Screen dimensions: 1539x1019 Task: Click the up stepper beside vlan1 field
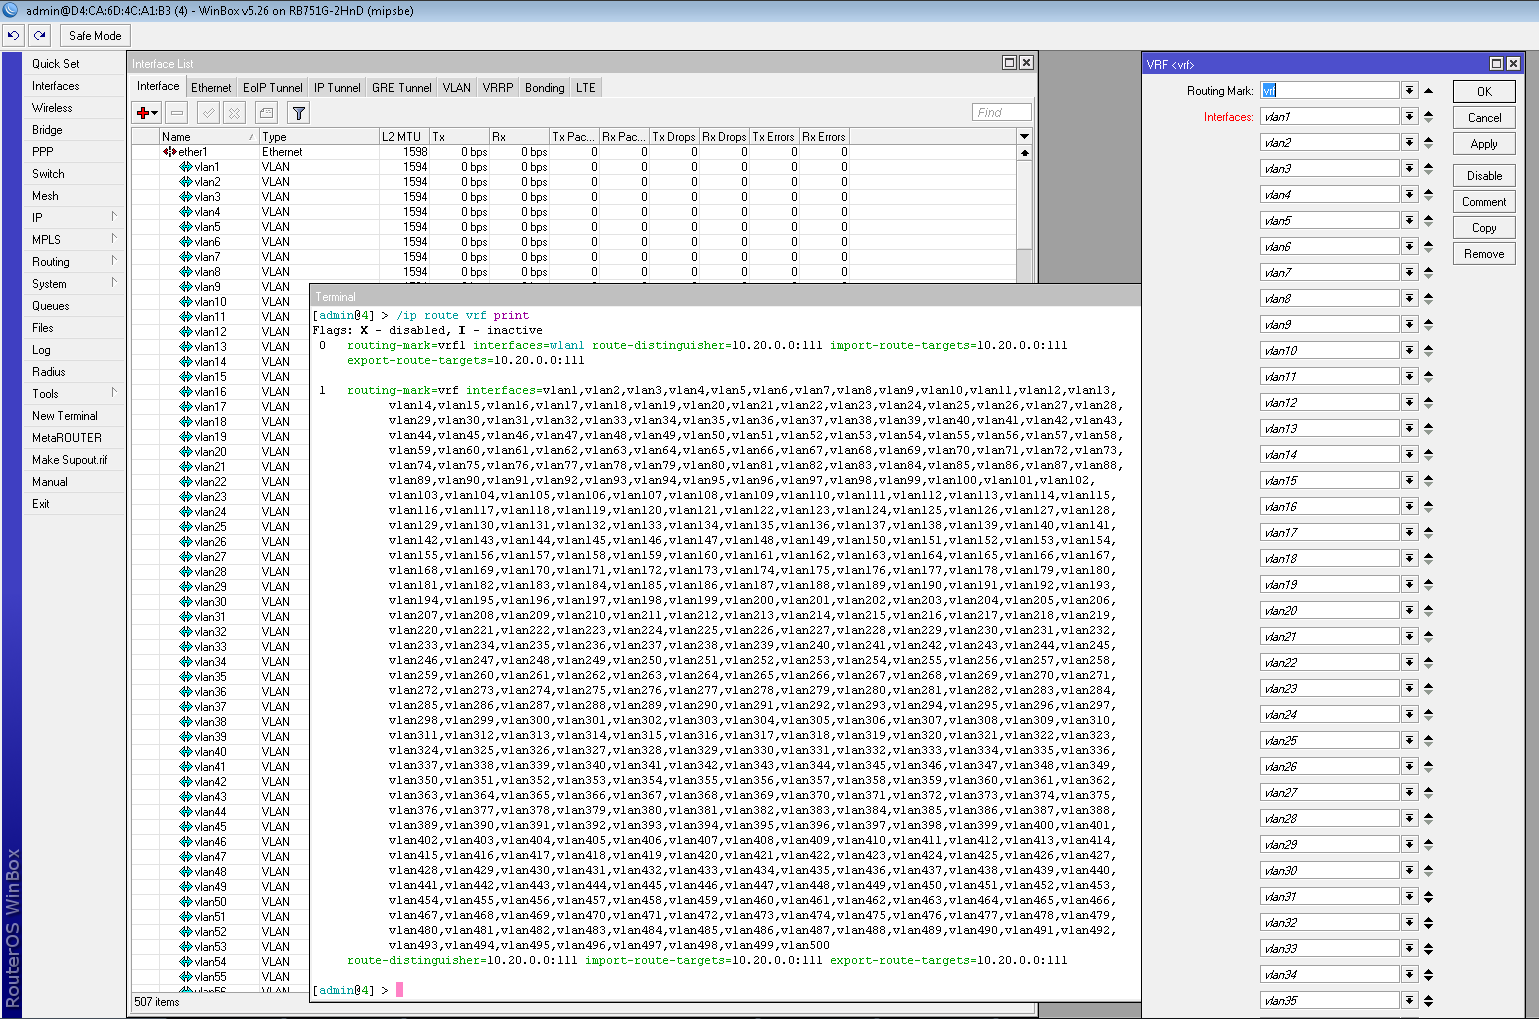pos(1429,112)
